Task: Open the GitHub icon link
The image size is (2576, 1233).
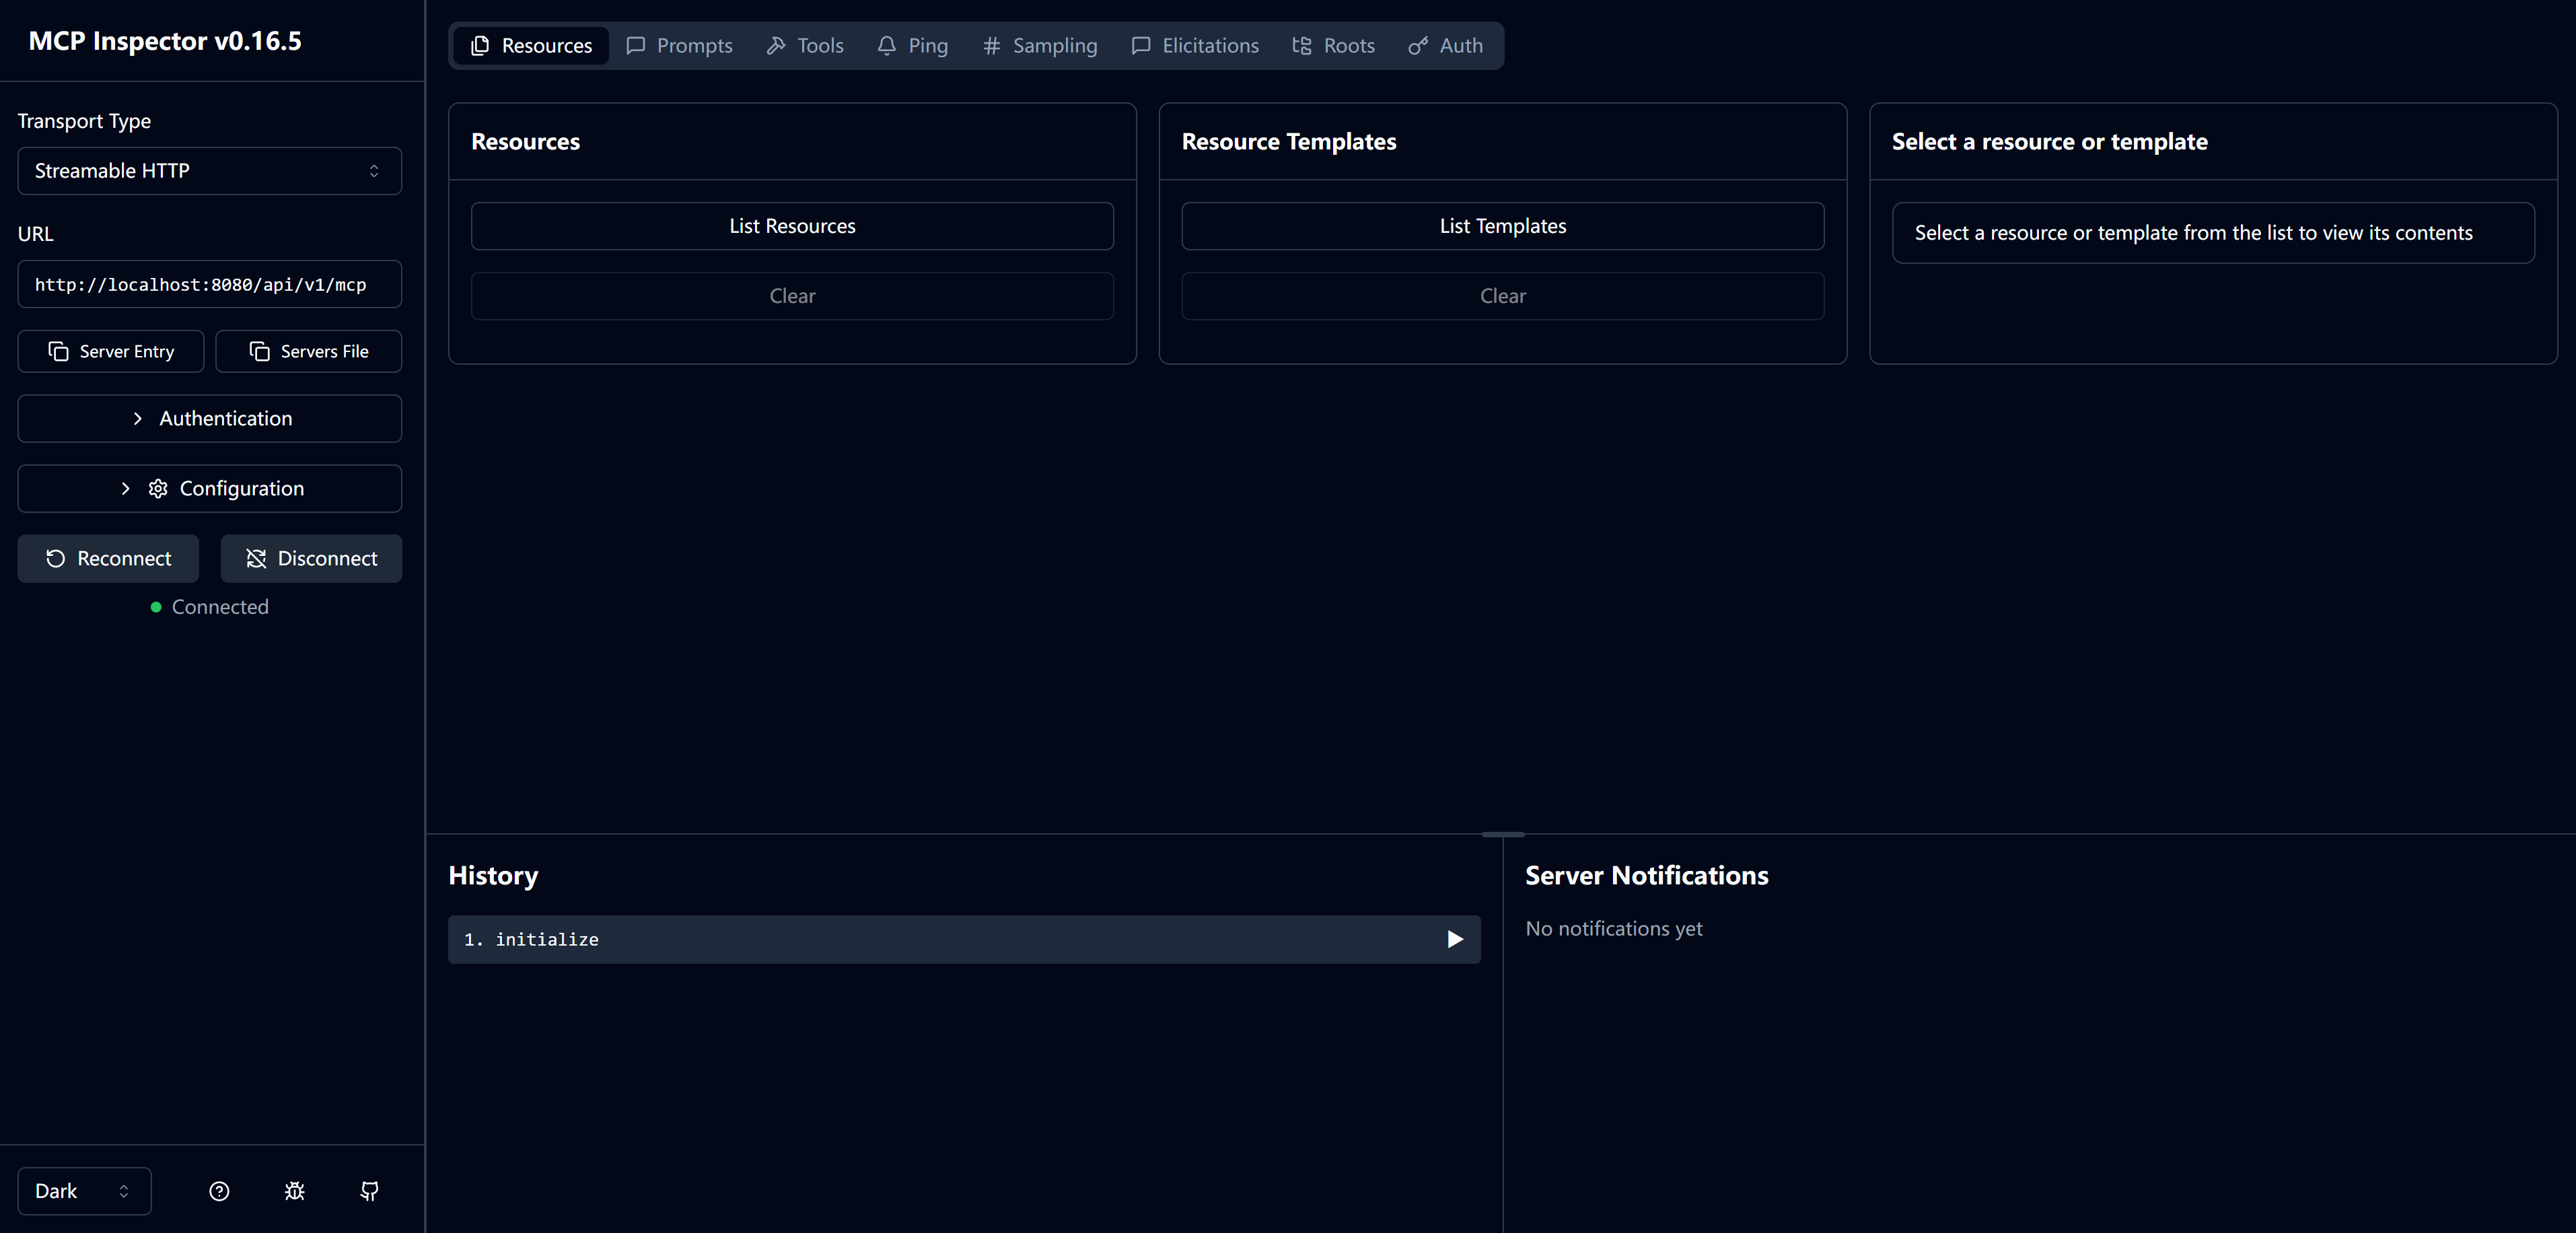Action: click(369, 1191)
